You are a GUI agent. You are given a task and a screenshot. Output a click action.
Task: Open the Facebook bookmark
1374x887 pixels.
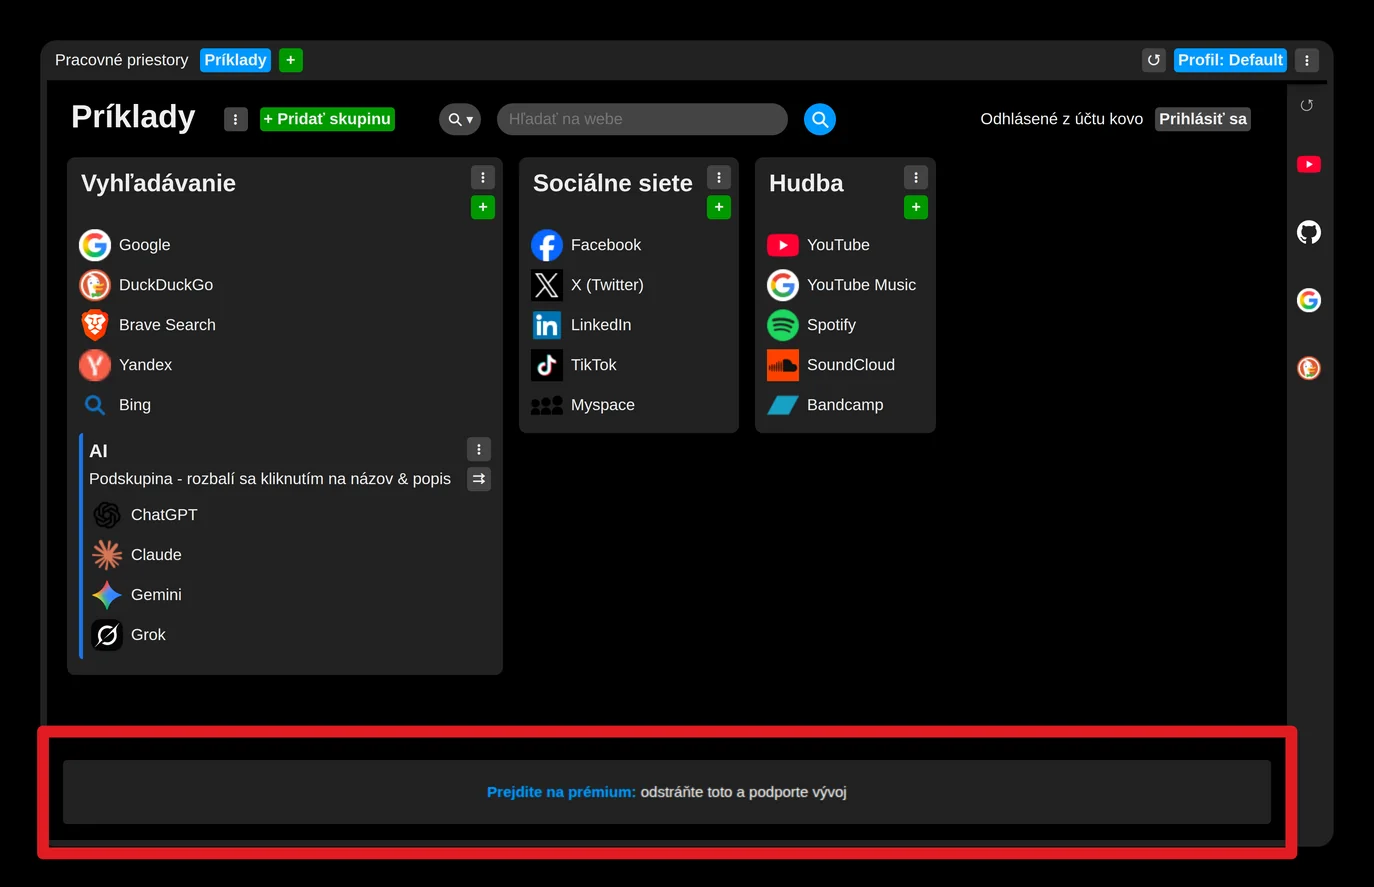pyautogui.click(x=587, y=245)
